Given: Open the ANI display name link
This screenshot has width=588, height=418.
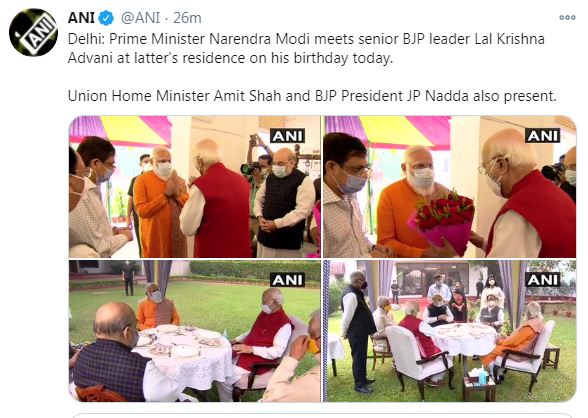Looking at the screenshot, I should coord(81,18).
